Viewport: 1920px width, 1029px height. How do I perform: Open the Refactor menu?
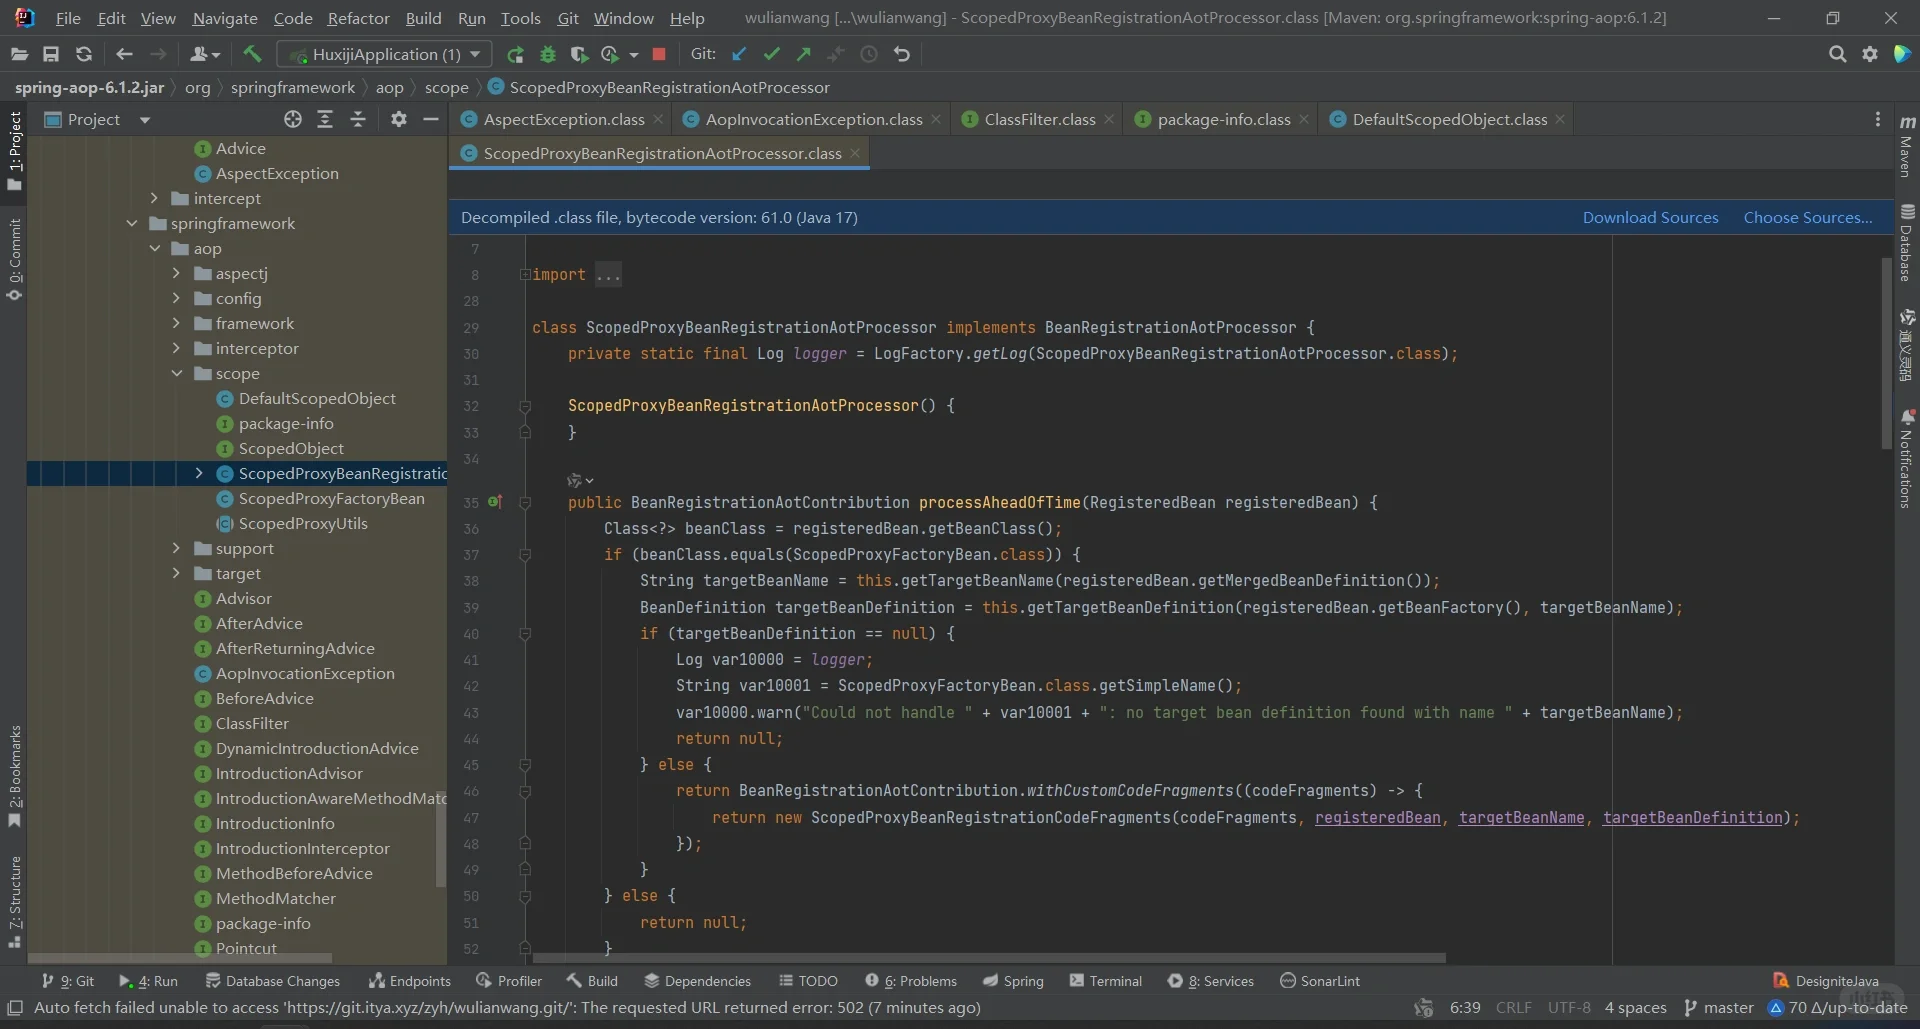[x=358, y=18]
